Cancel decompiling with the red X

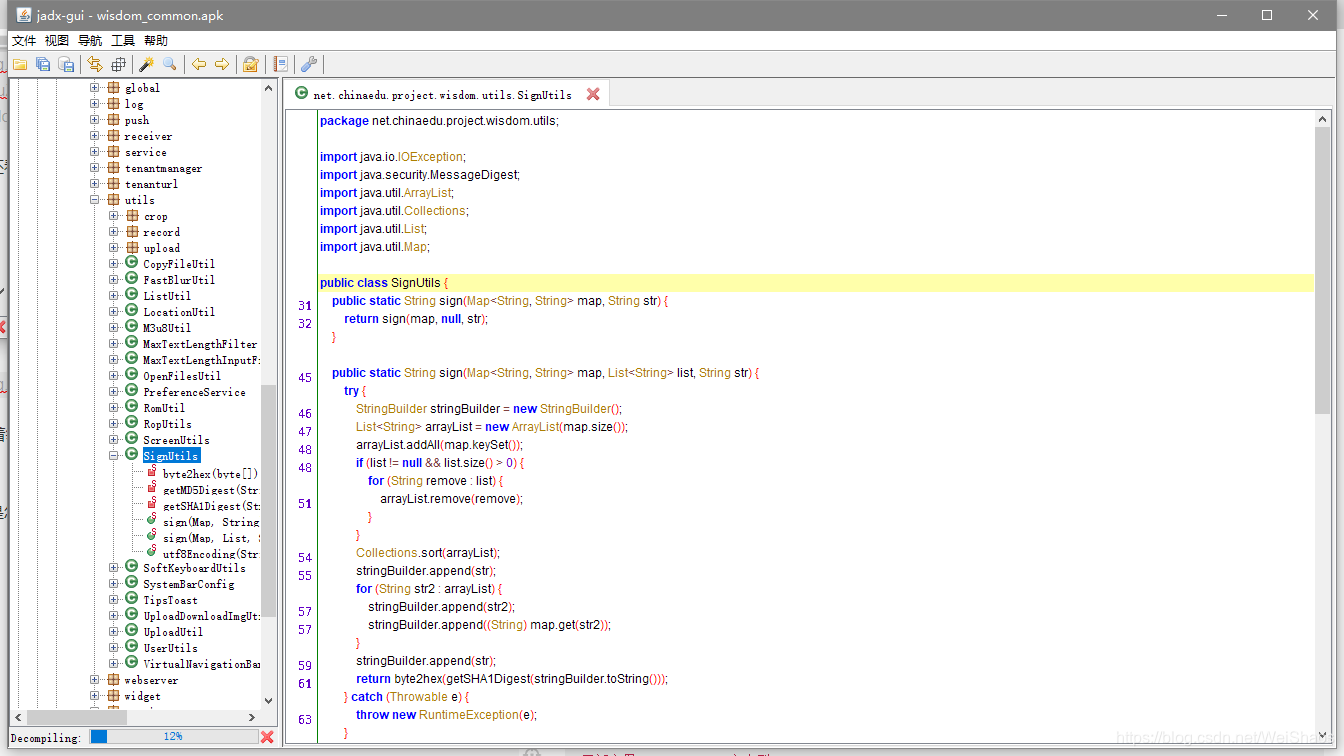(267, 736)
